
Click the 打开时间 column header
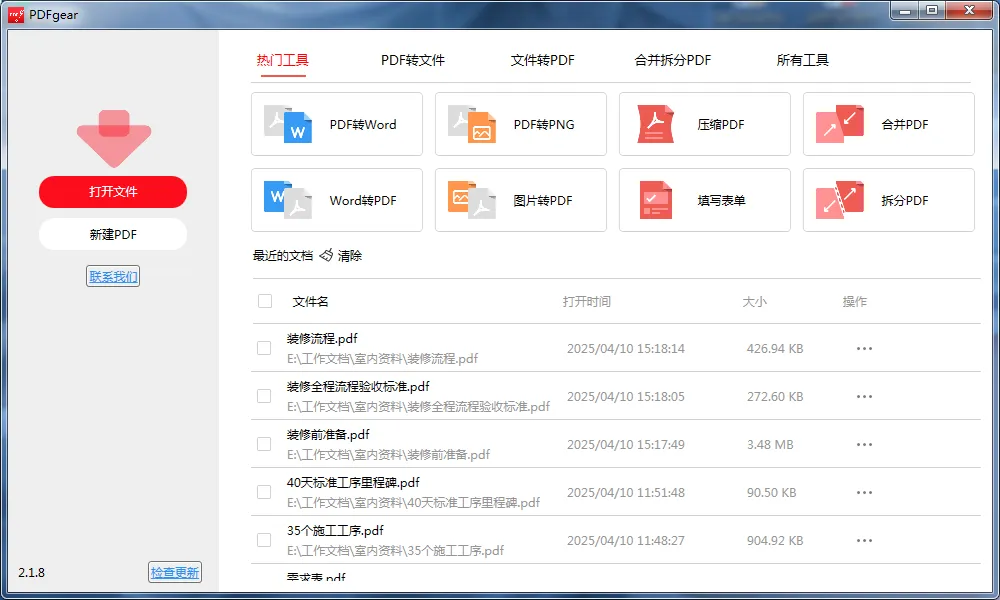[x=587, y=302]
